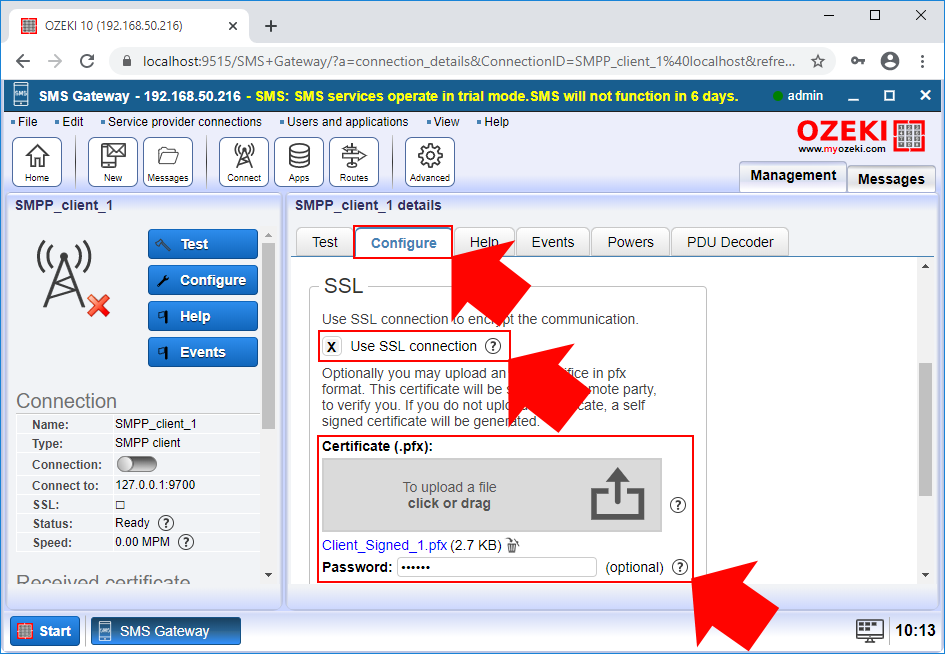Screen dimensions: 945x654
Task: Open the Apps database toolbar icon
Action: [x=299, y=162]
